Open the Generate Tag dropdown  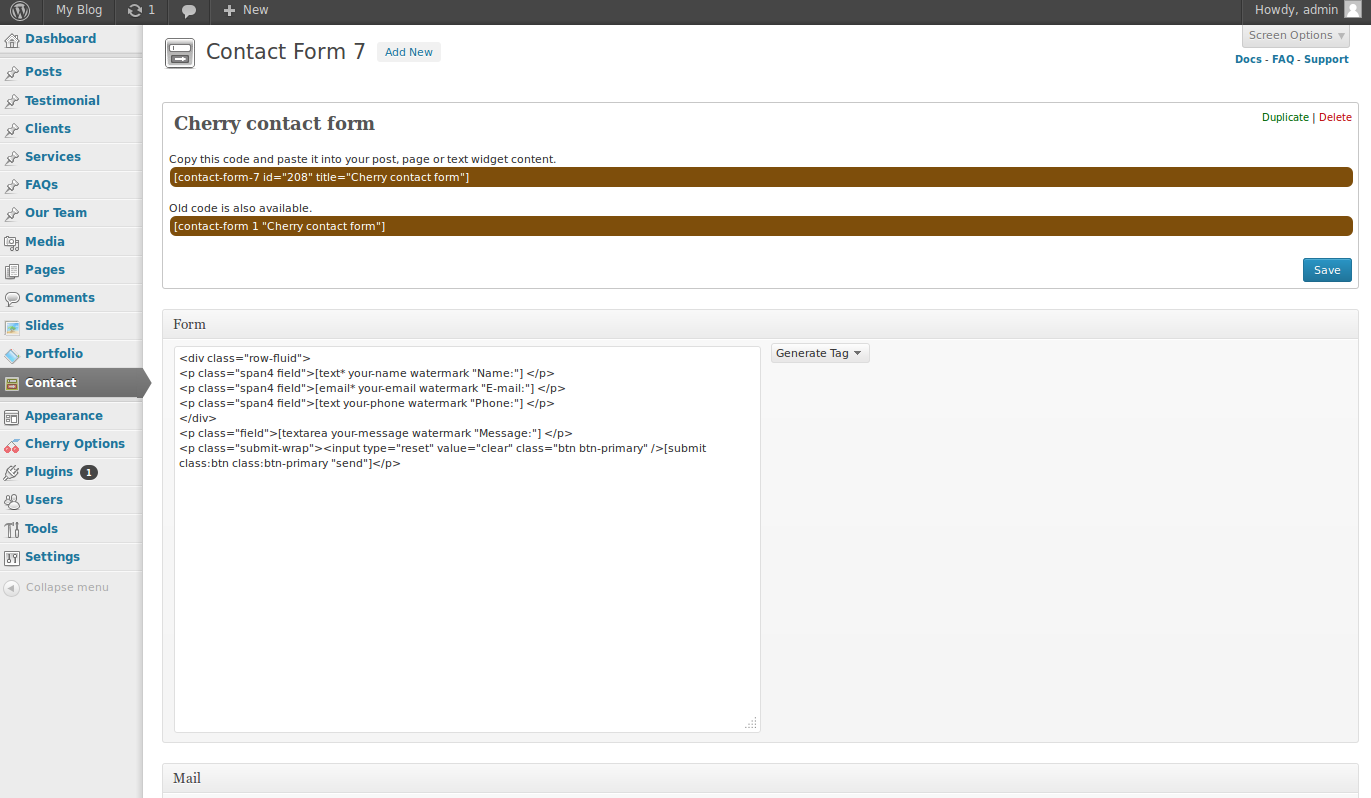coord(820,353)
